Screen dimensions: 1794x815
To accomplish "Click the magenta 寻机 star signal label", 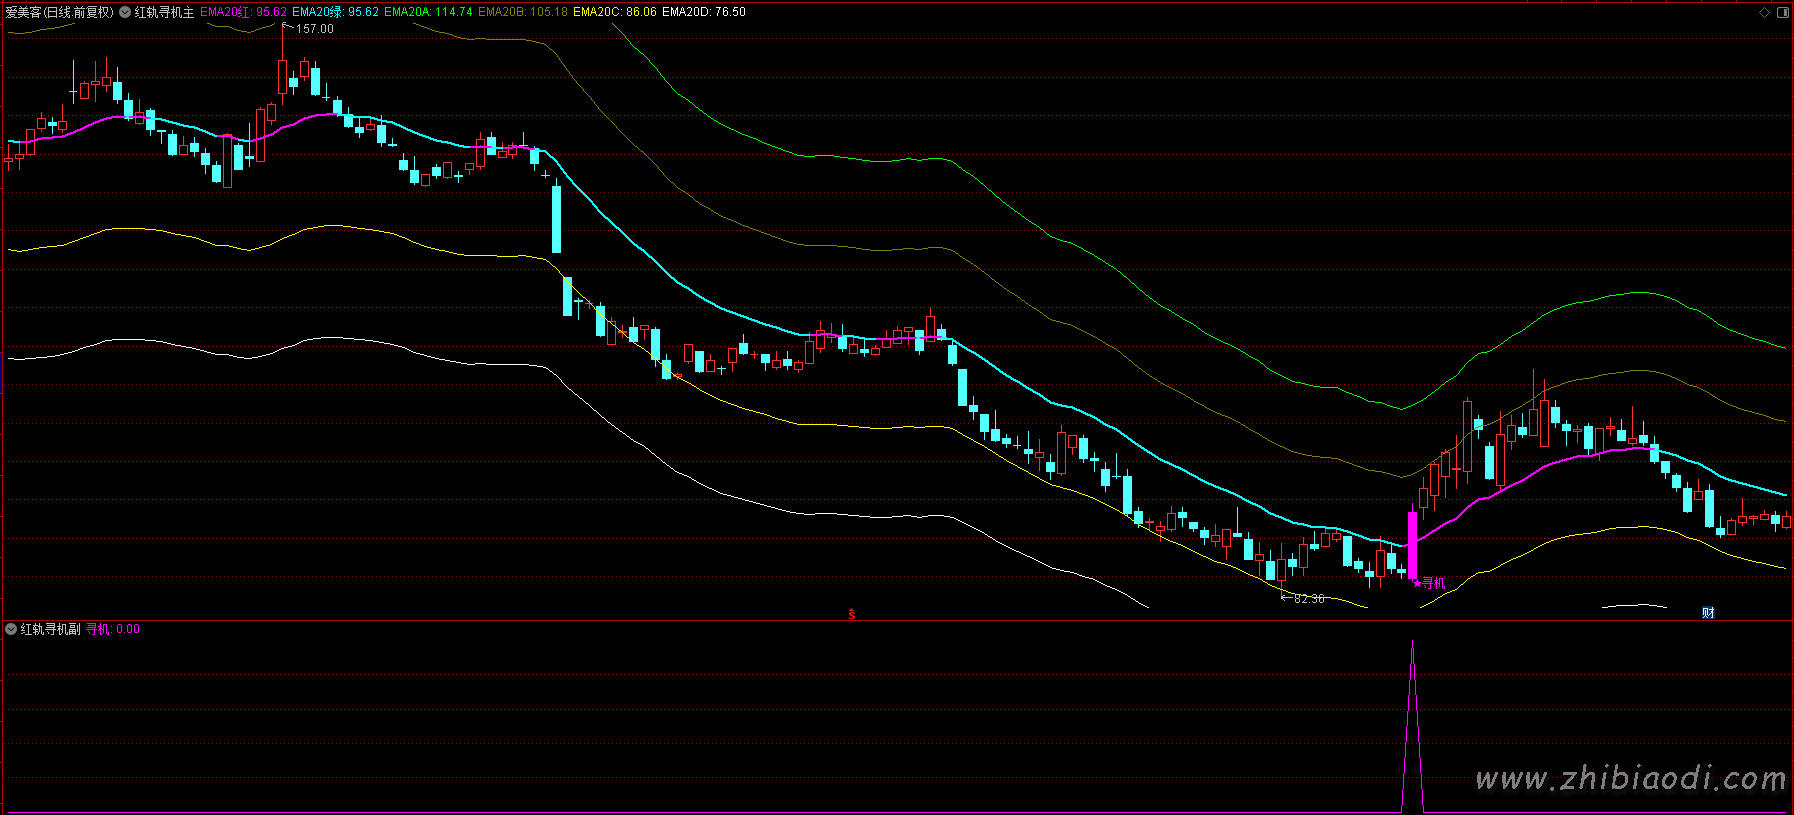I will coord(1430,583).
